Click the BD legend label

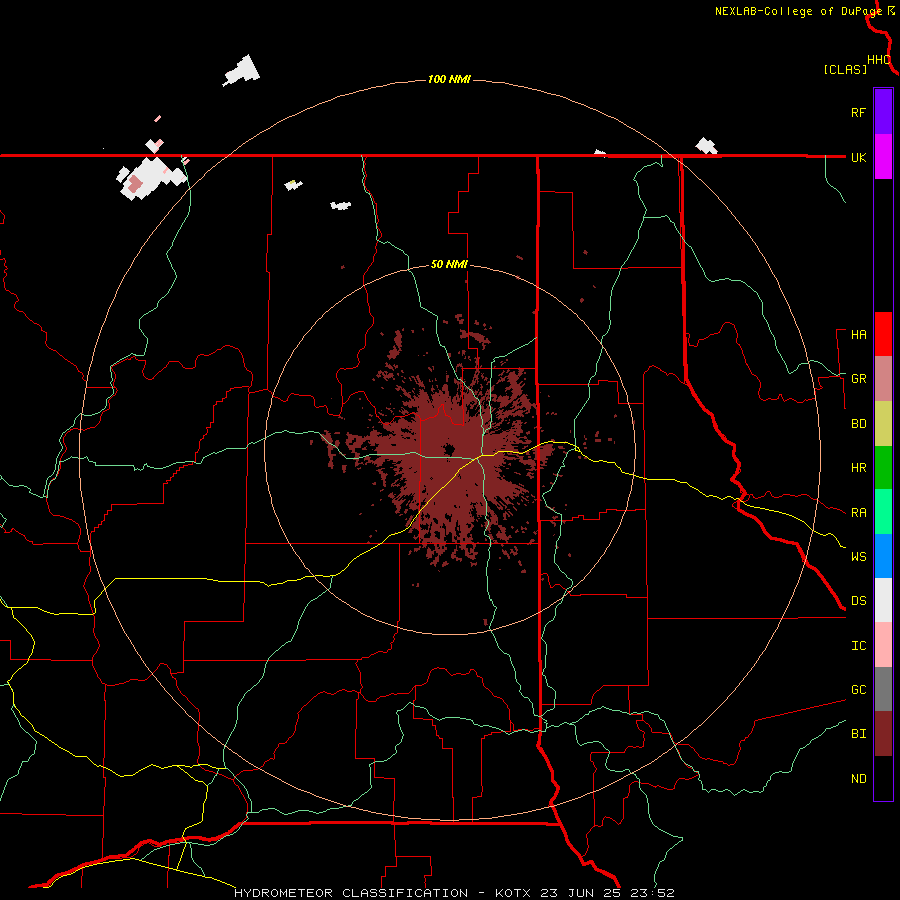[x=858, y=424]
